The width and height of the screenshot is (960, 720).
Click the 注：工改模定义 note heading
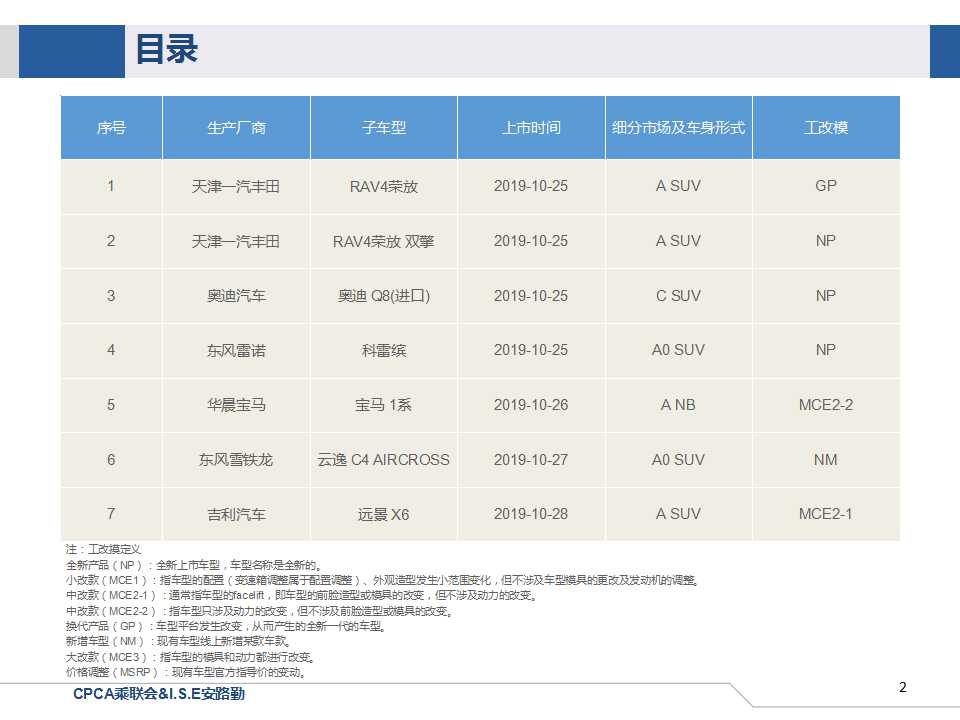click(103, 549)
